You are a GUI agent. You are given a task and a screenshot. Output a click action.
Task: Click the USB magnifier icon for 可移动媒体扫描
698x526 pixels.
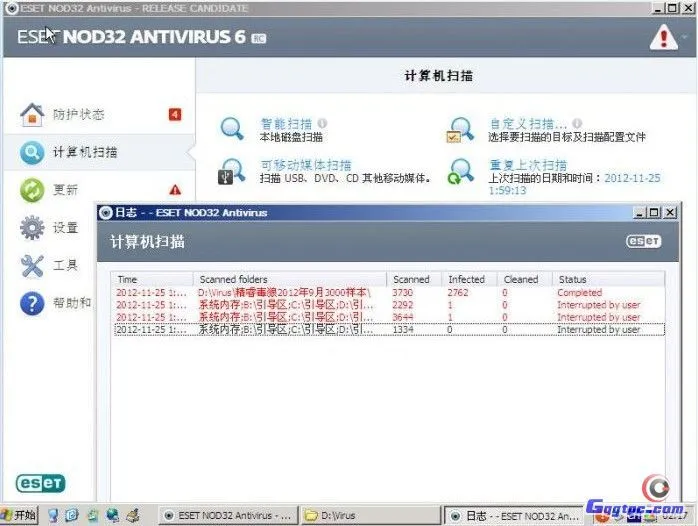[x=231, y=171]
